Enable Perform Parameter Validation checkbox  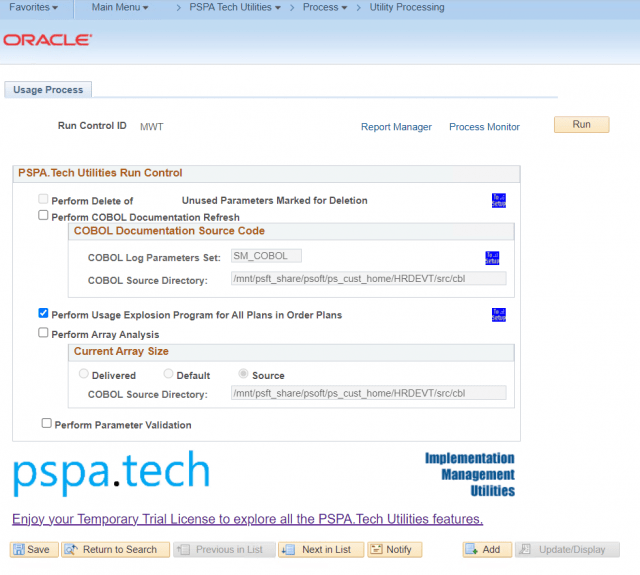[x=47, y=423]
